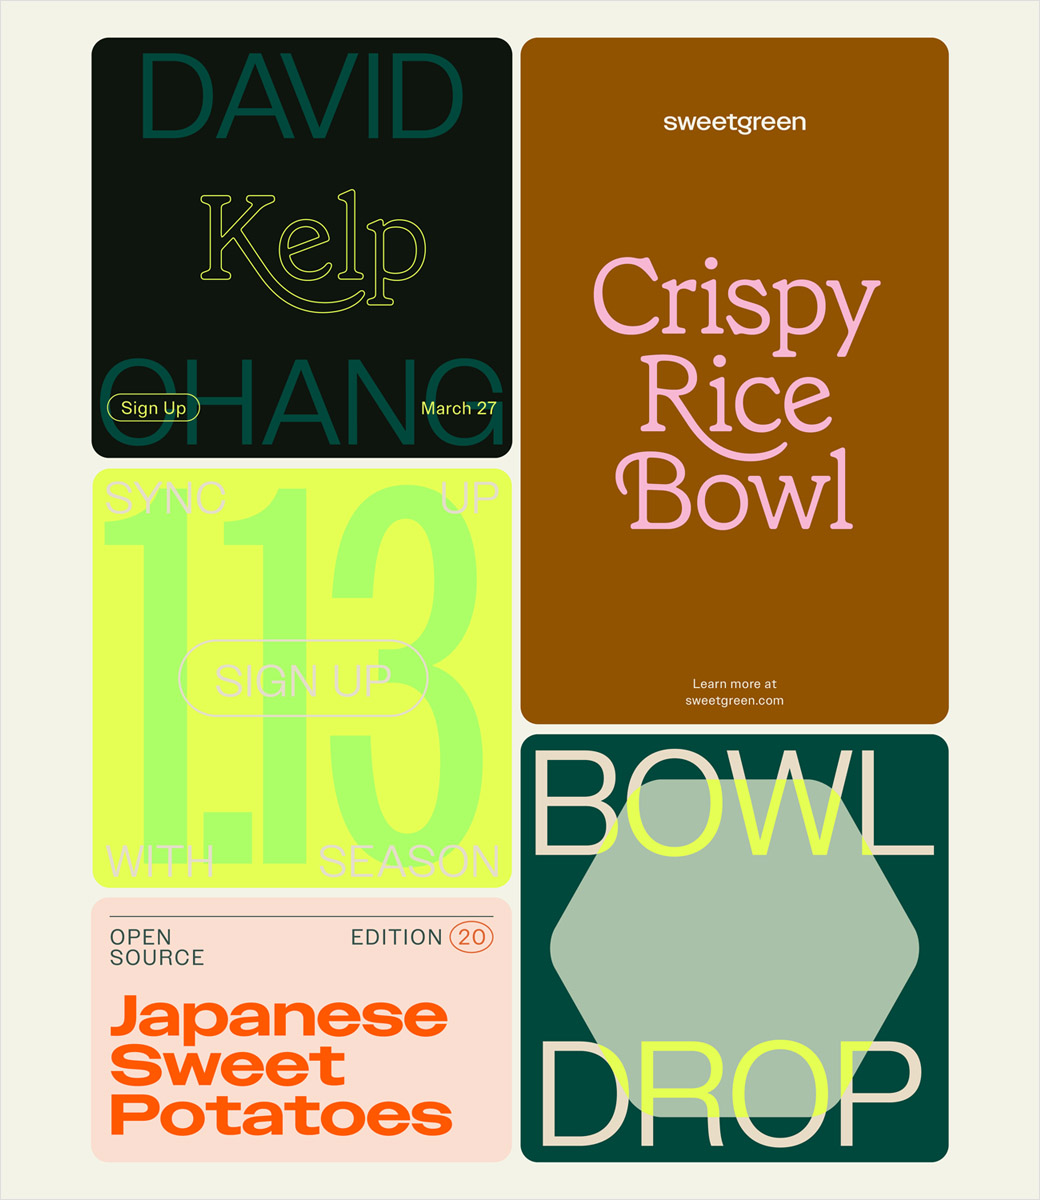Click the Crispy Rice Bowl title
Image resolution: width=1040 pixels, height=1200 pixels.
(x=734, y=392)
